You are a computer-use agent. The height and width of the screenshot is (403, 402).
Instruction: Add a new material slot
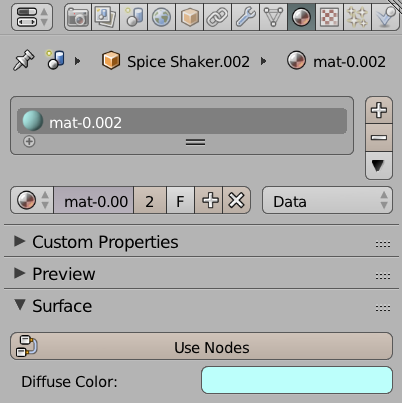(x=379, y=110)
